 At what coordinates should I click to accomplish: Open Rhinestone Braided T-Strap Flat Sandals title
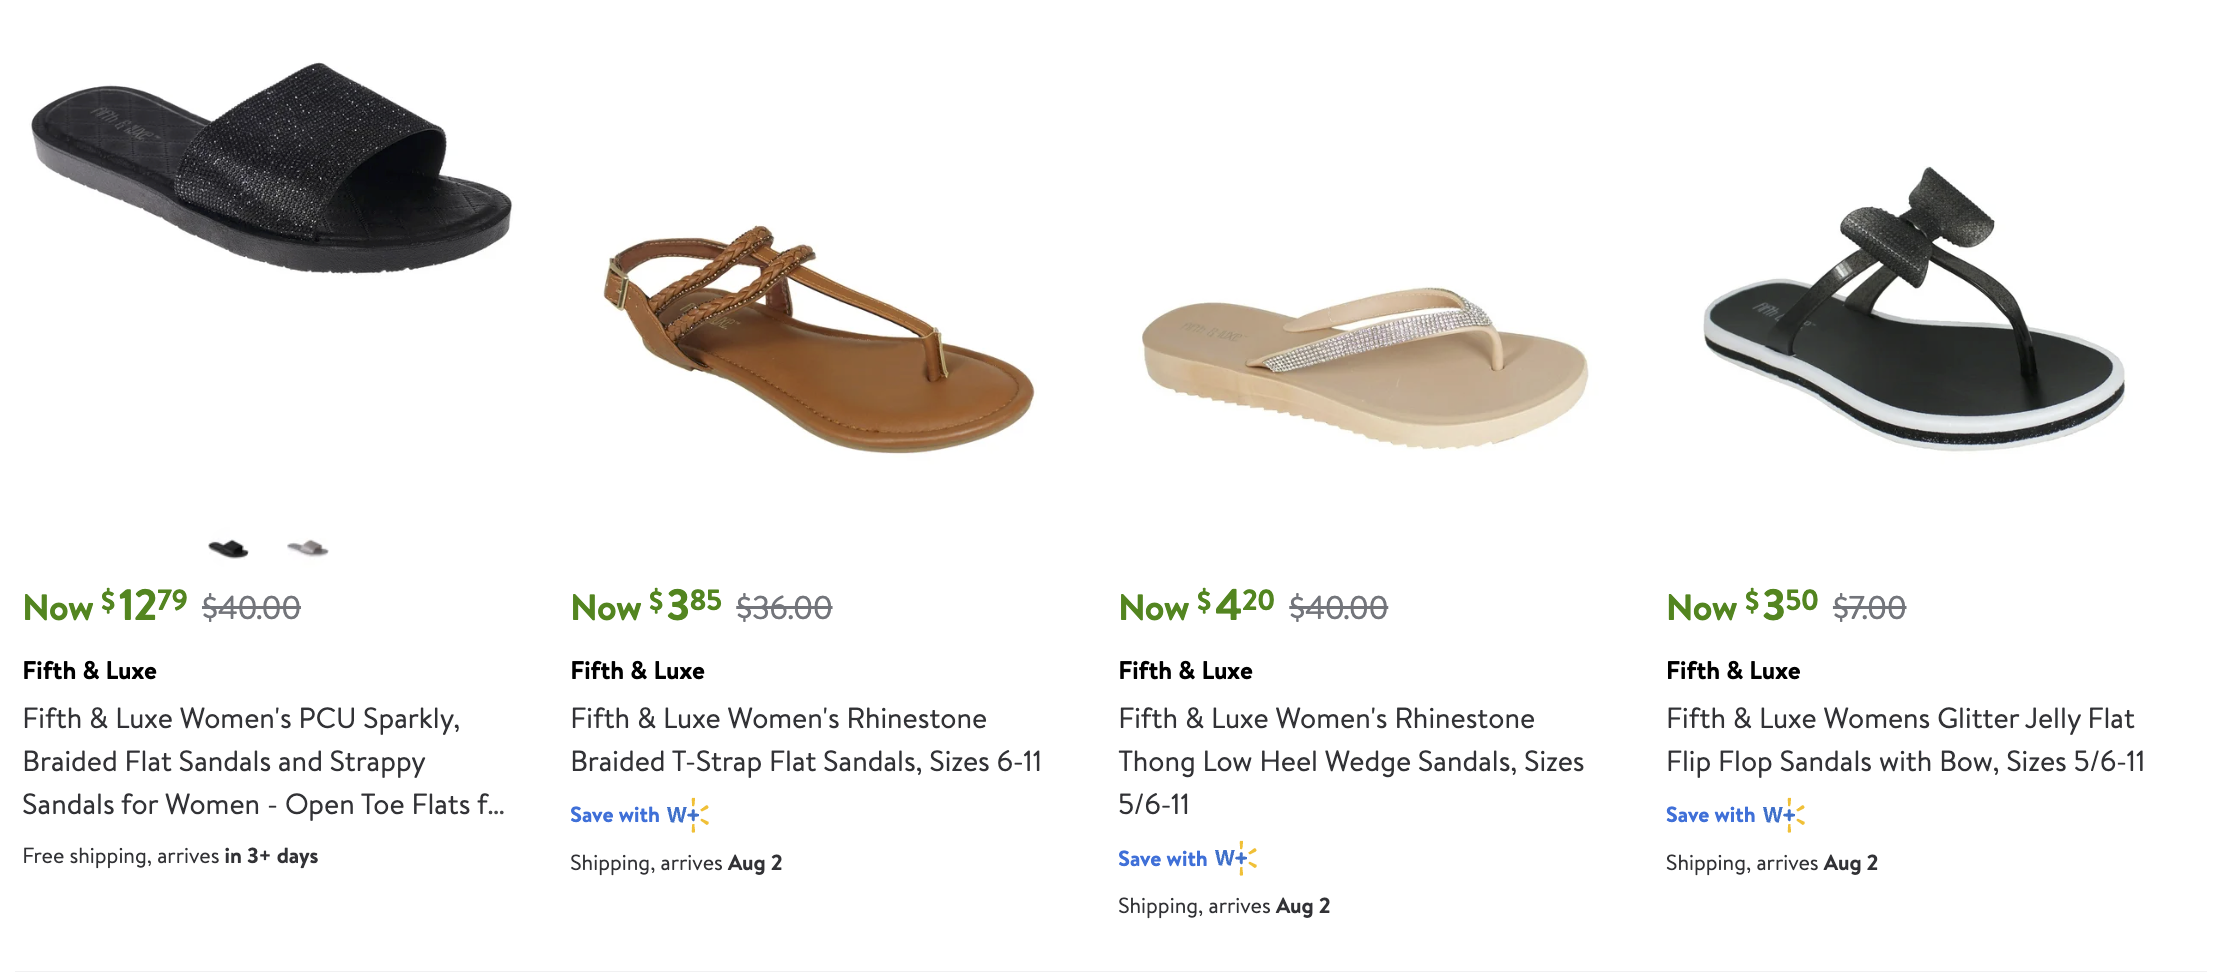pyautogui.click(x=806, y=740)
